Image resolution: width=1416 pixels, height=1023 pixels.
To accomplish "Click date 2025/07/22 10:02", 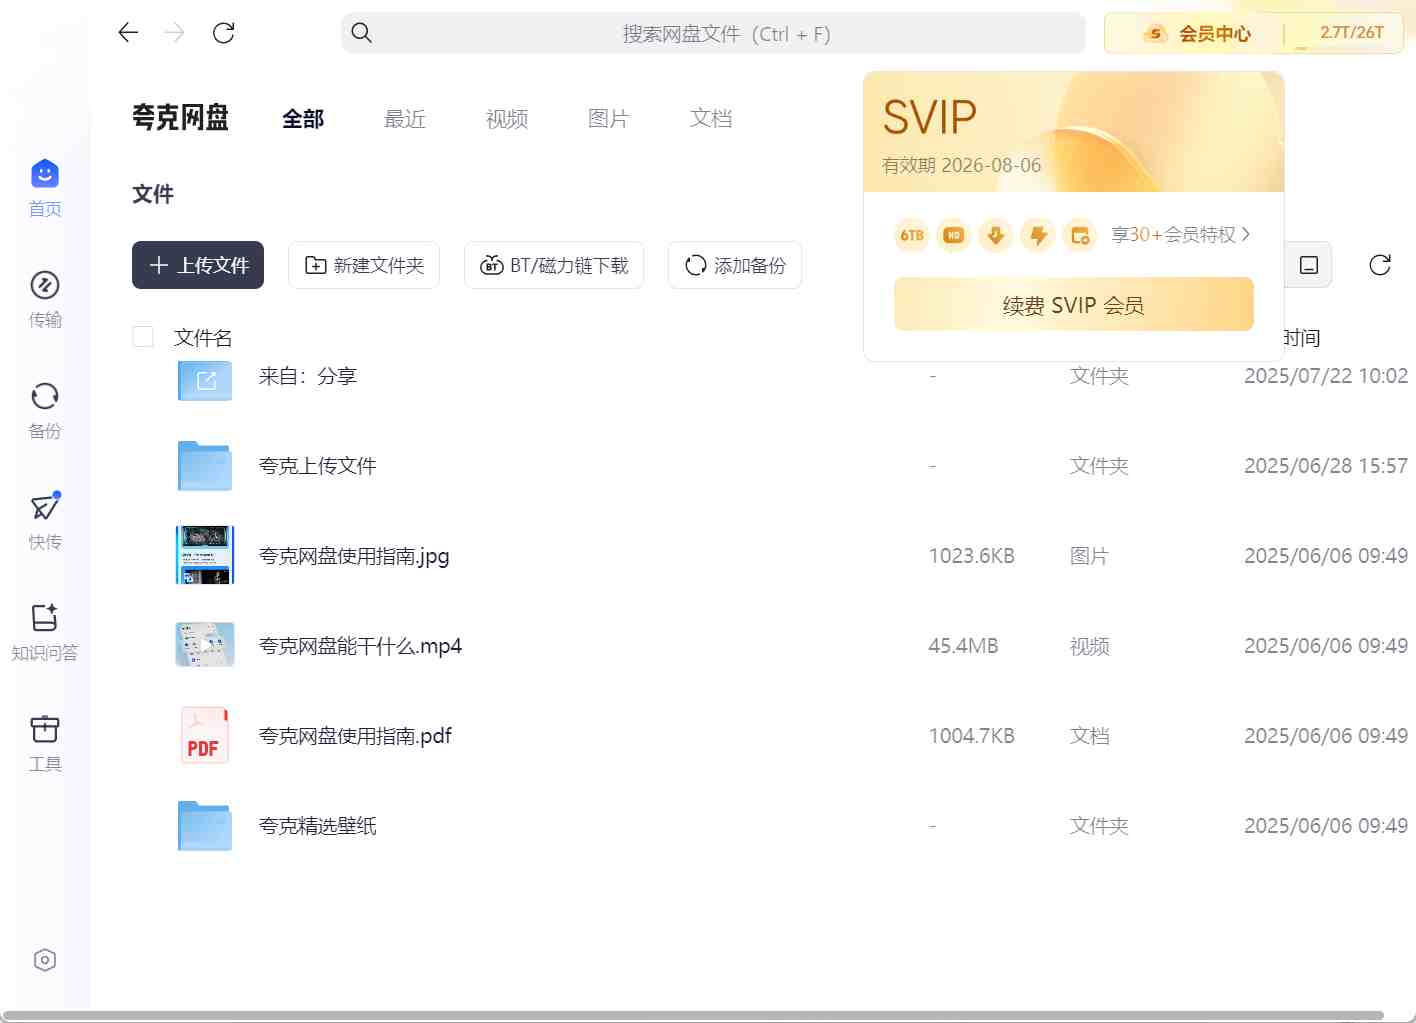I will pos(1326,376).
